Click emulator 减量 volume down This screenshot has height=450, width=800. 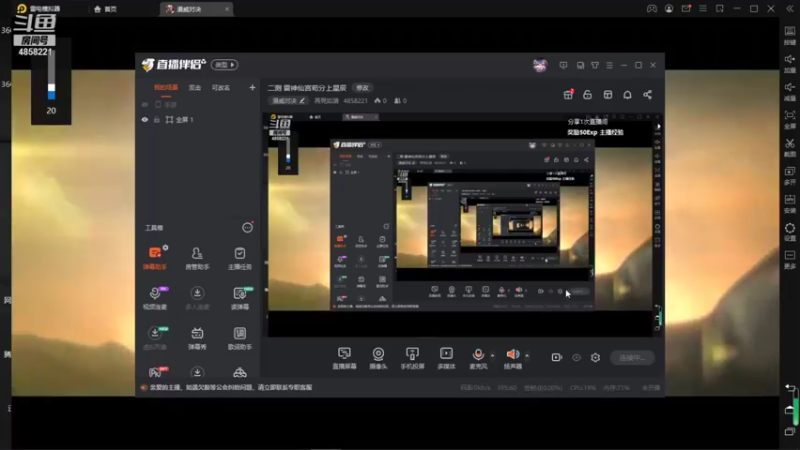[789, 91]
